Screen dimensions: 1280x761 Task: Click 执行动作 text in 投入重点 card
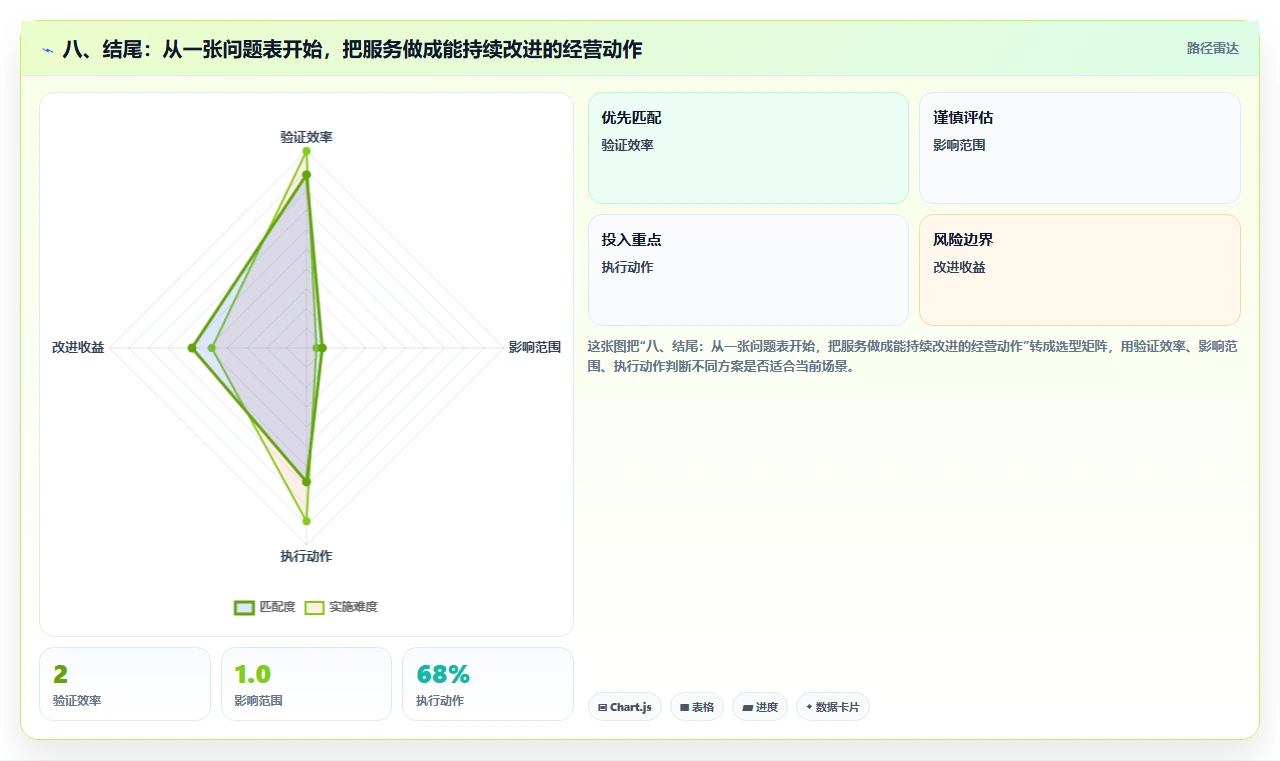pyautogui.click(x=627, y=267)
